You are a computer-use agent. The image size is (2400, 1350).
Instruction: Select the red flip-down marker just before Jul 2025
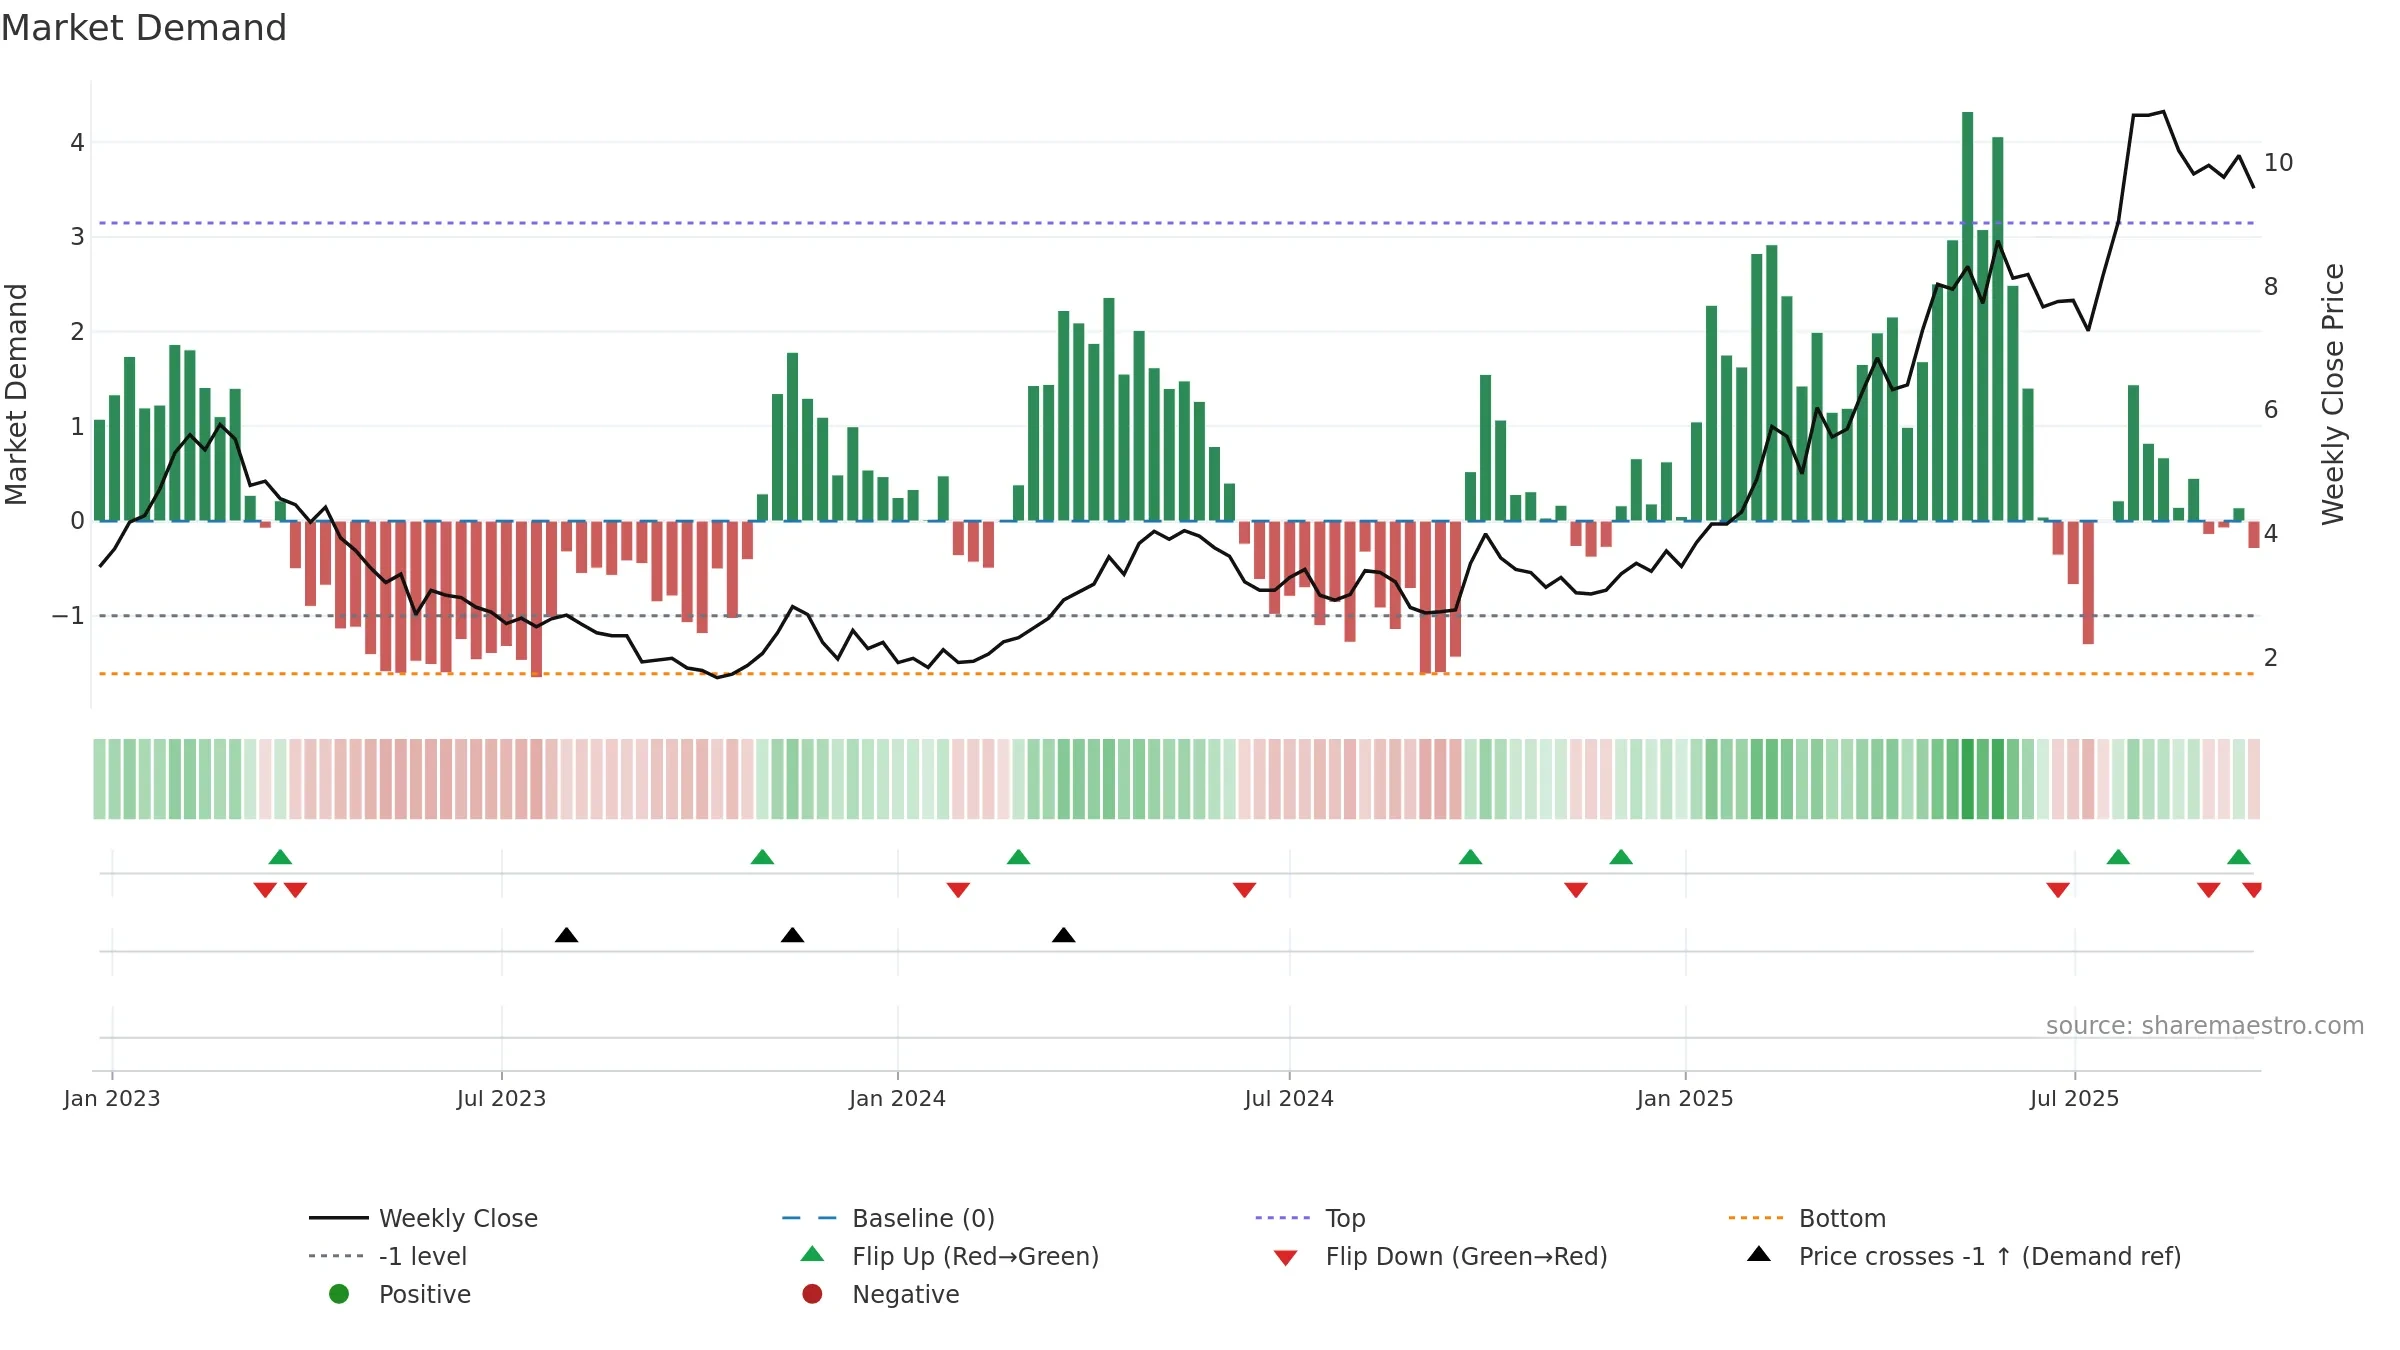tap(2058, 890)
